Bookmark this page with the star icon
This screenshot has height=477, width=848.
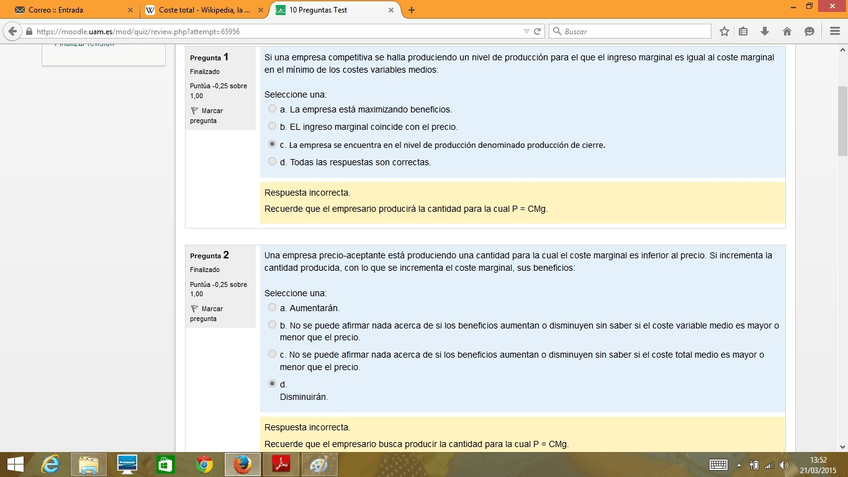click(724, 31)
